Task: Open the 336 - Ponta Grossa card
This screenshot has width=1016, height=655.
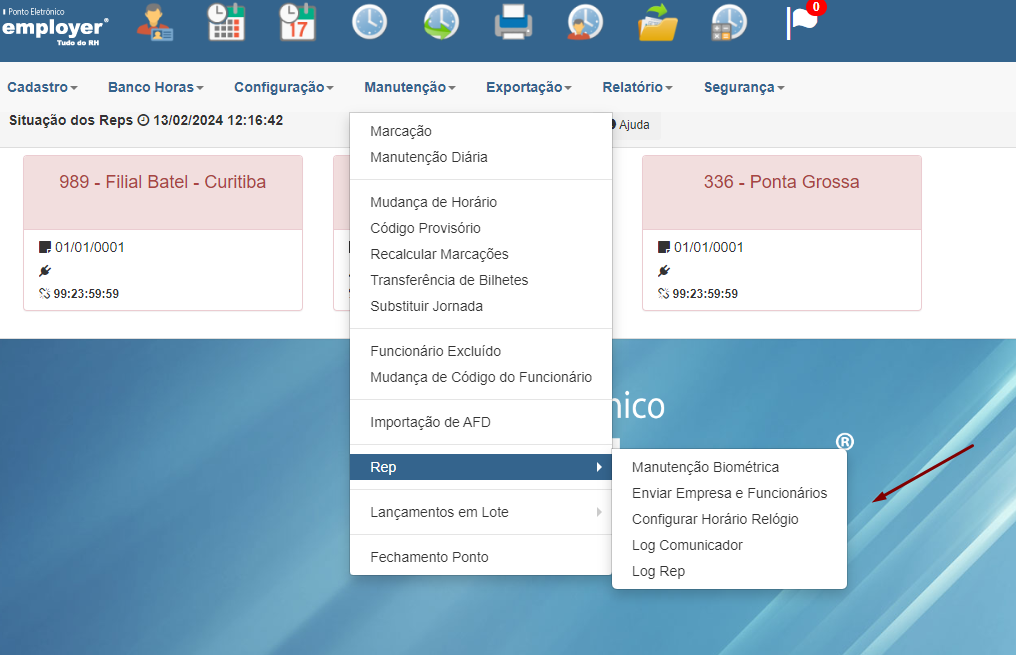Action: [781, 233]
